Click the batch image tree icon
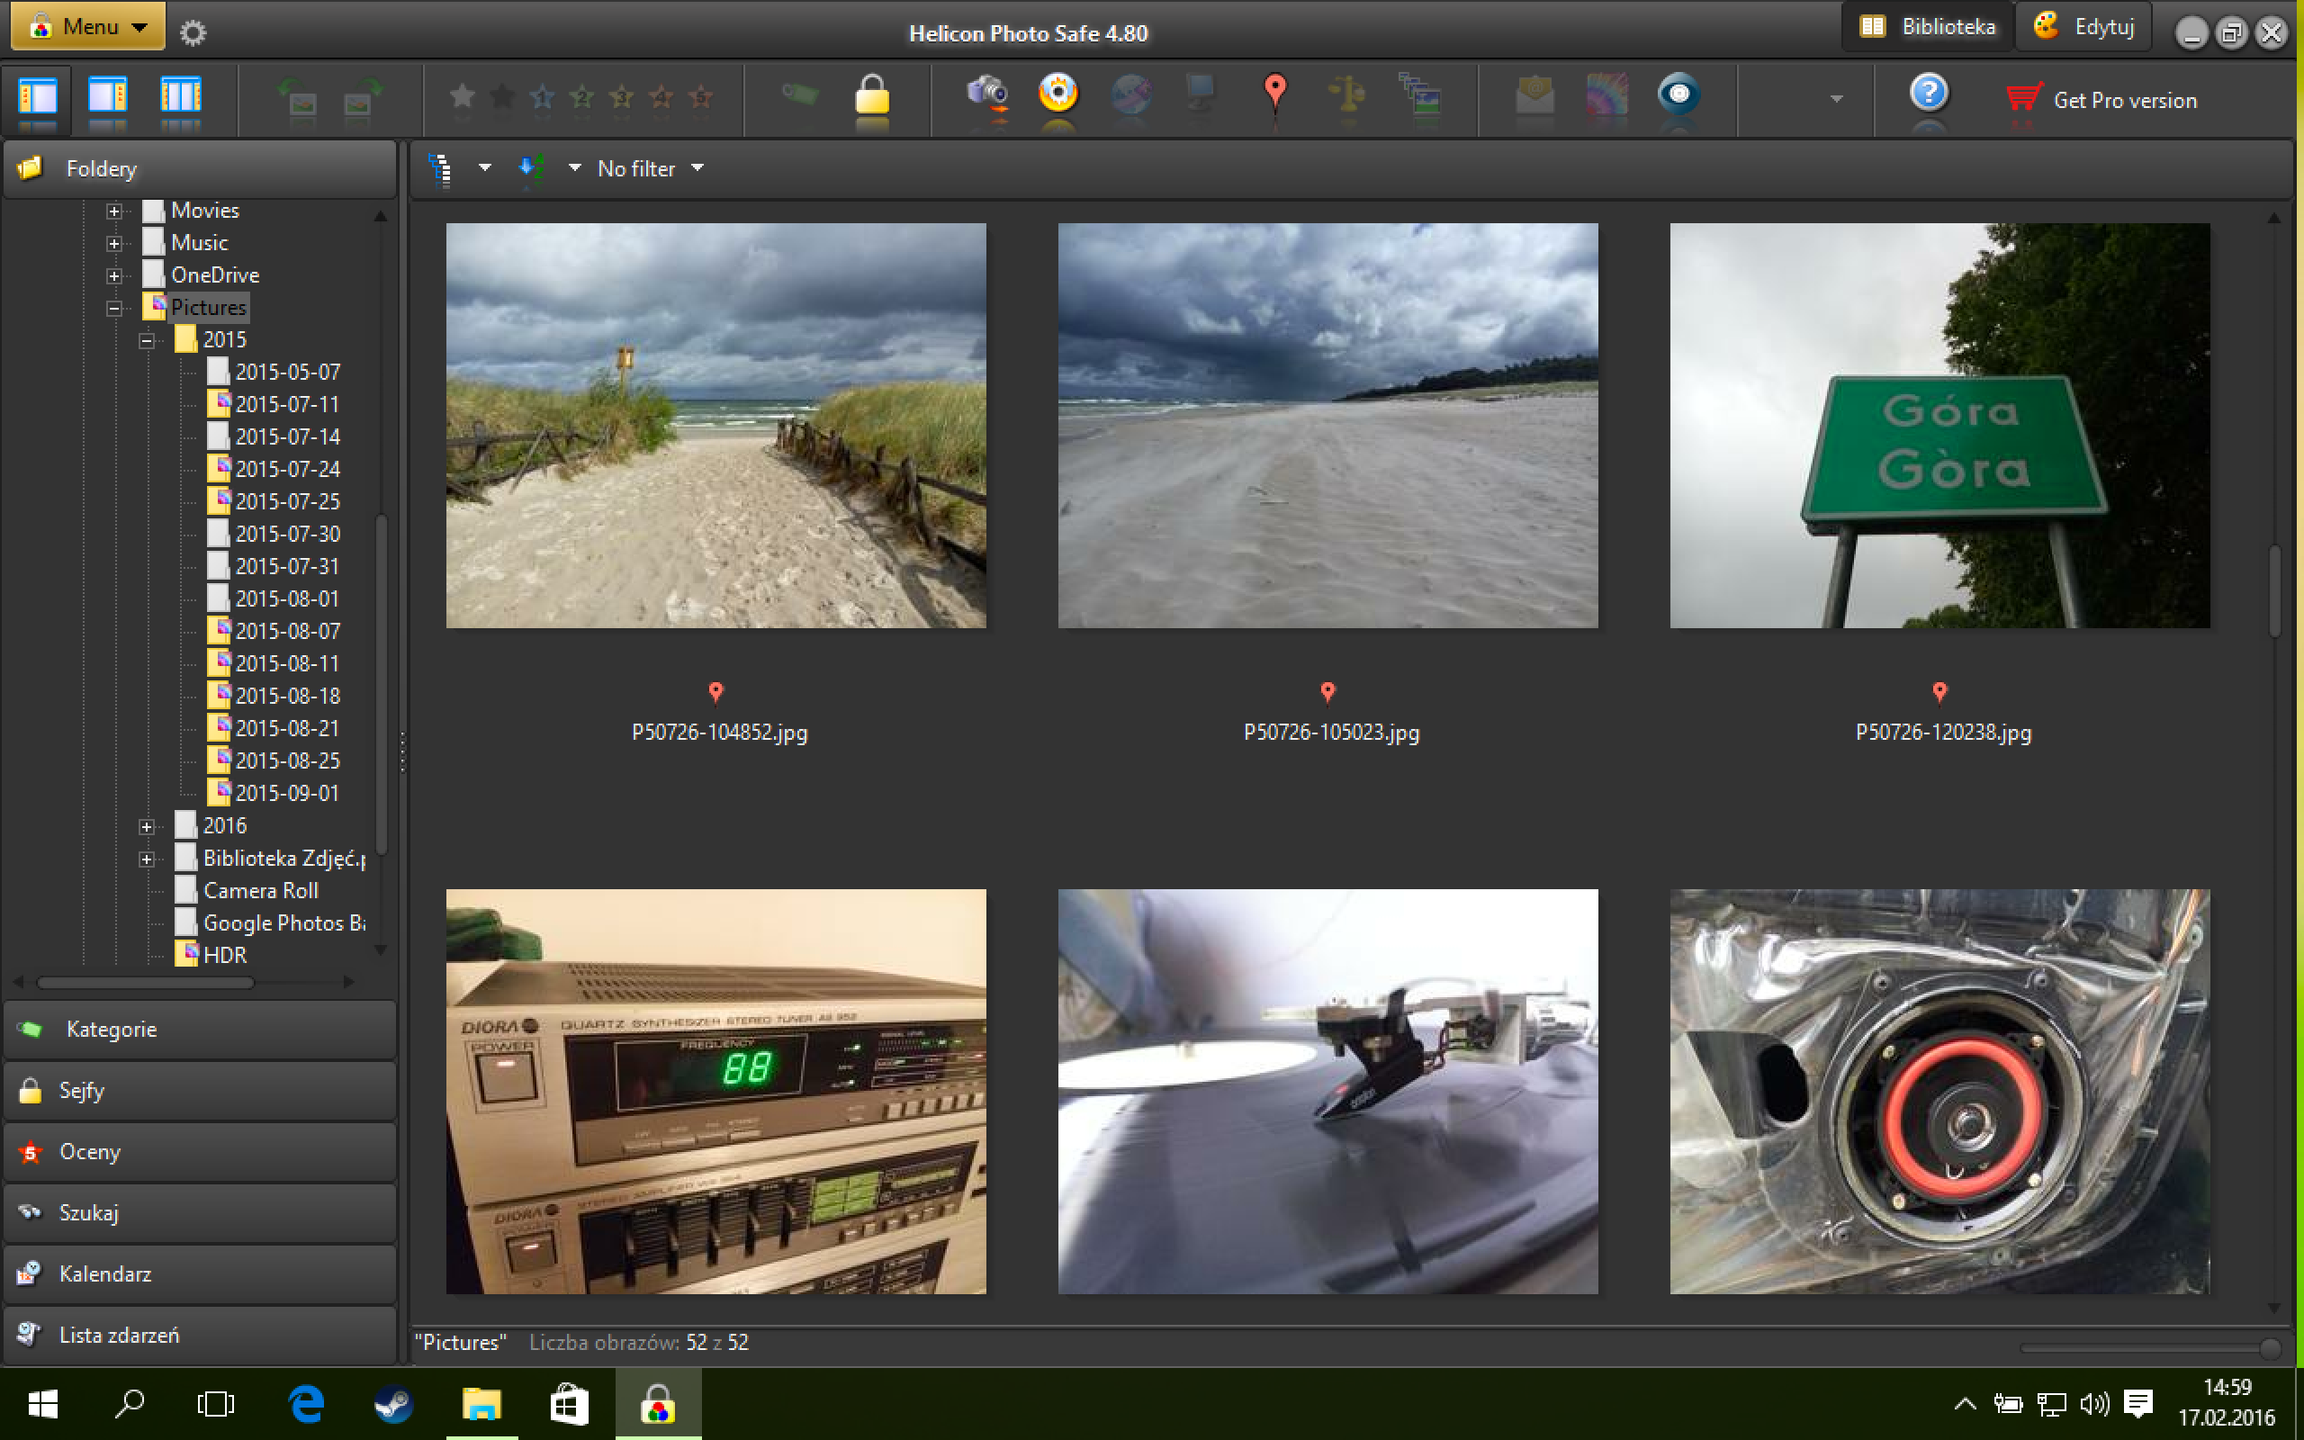The width and height of the screenshot is (2304, 1440). click(x=1420, y=94)
